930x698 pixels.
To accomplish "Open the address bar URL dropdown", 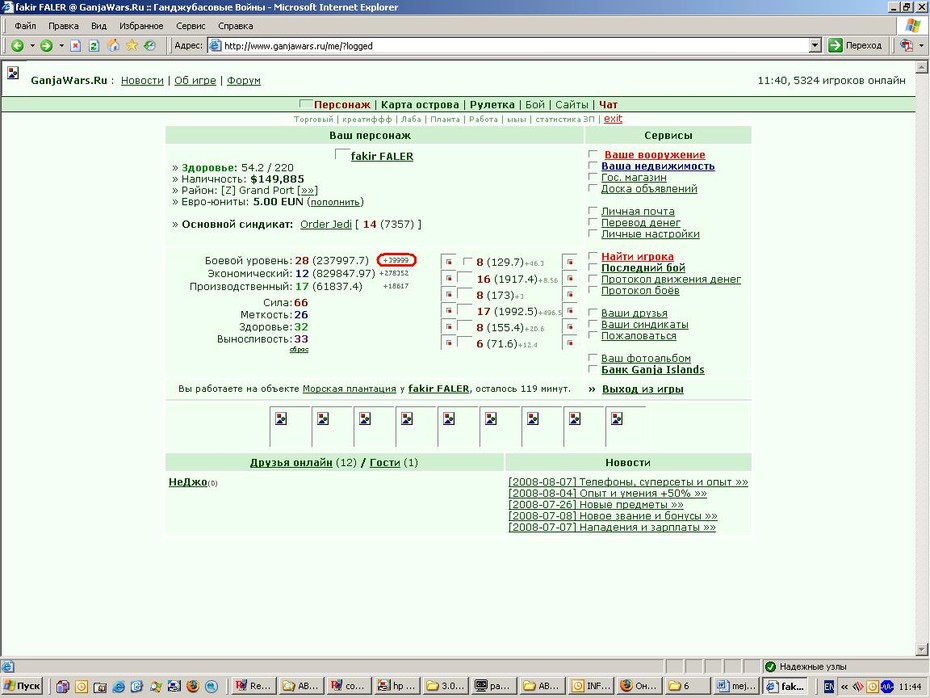I will pos(815,46).
